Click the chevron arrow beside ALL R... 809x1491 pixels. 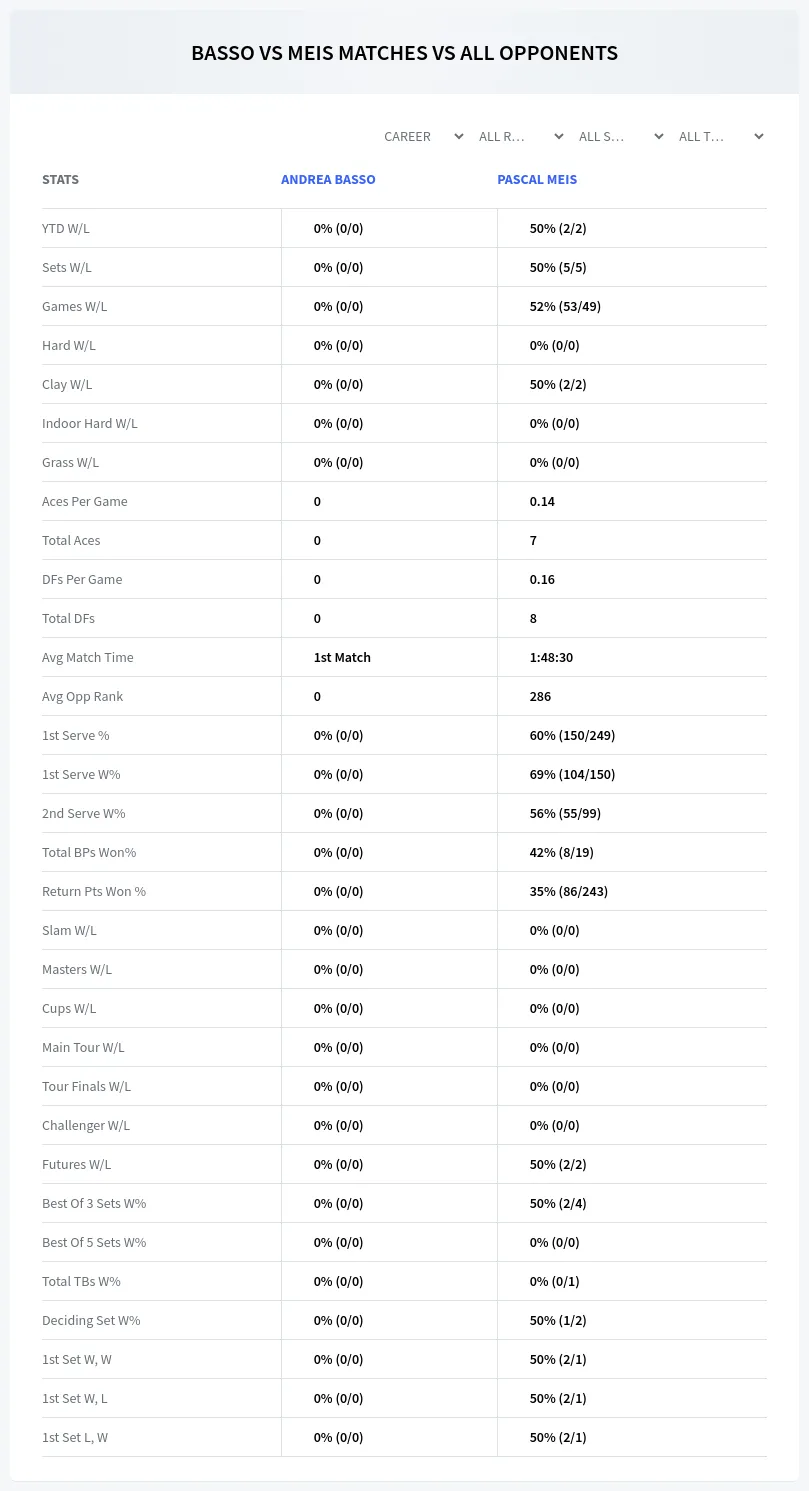pos(559,136)
